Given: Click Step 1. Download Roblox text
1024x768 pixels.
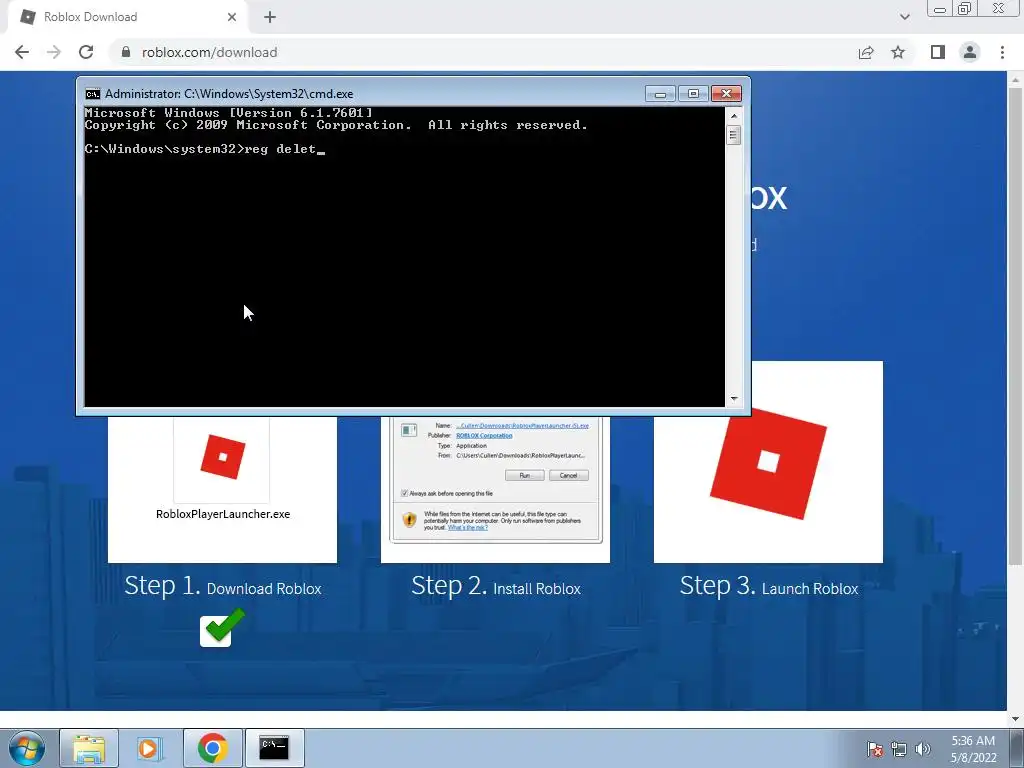Looking at the screenshot, I should [223, 586].
